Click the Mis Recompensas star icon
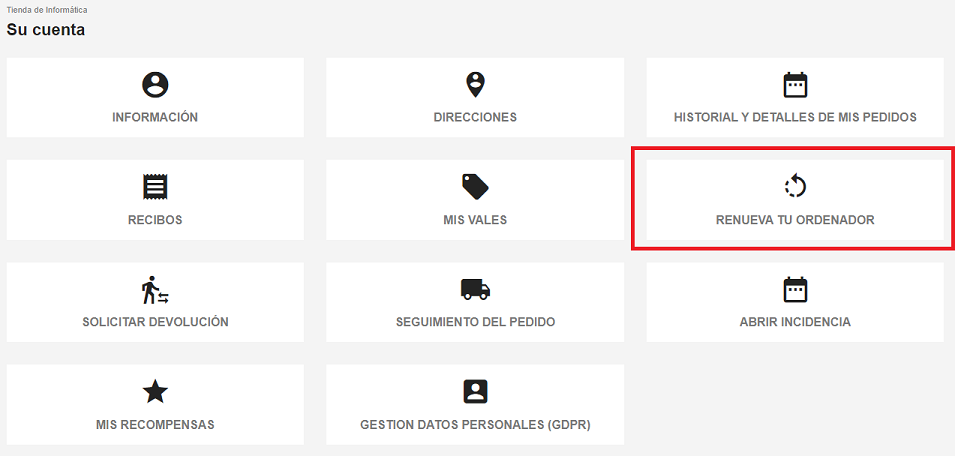Viewport: 955px width, 456px height. 155,391
